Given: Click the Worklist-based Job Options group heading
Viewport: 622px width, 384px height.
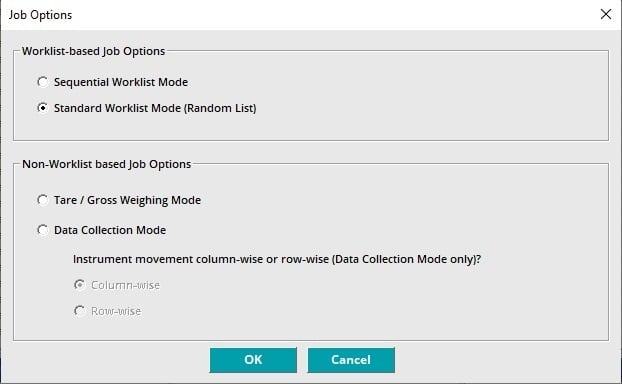Looking at the screenshot, I should click(93, 51).
